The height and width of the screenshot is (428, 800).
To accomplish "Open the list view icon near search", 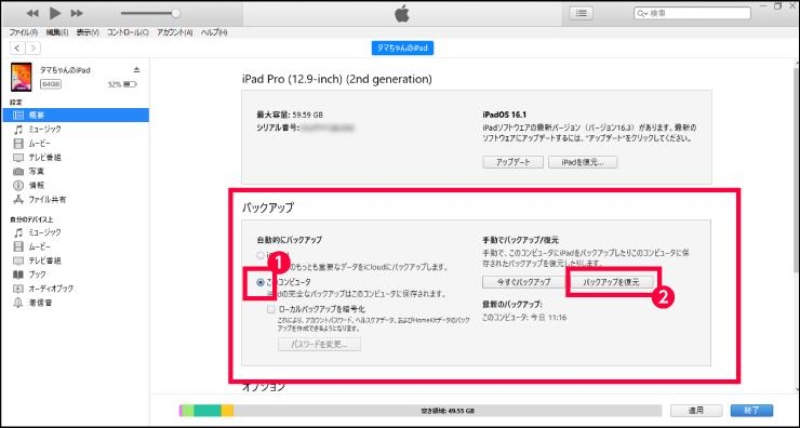I will (581, 13).
